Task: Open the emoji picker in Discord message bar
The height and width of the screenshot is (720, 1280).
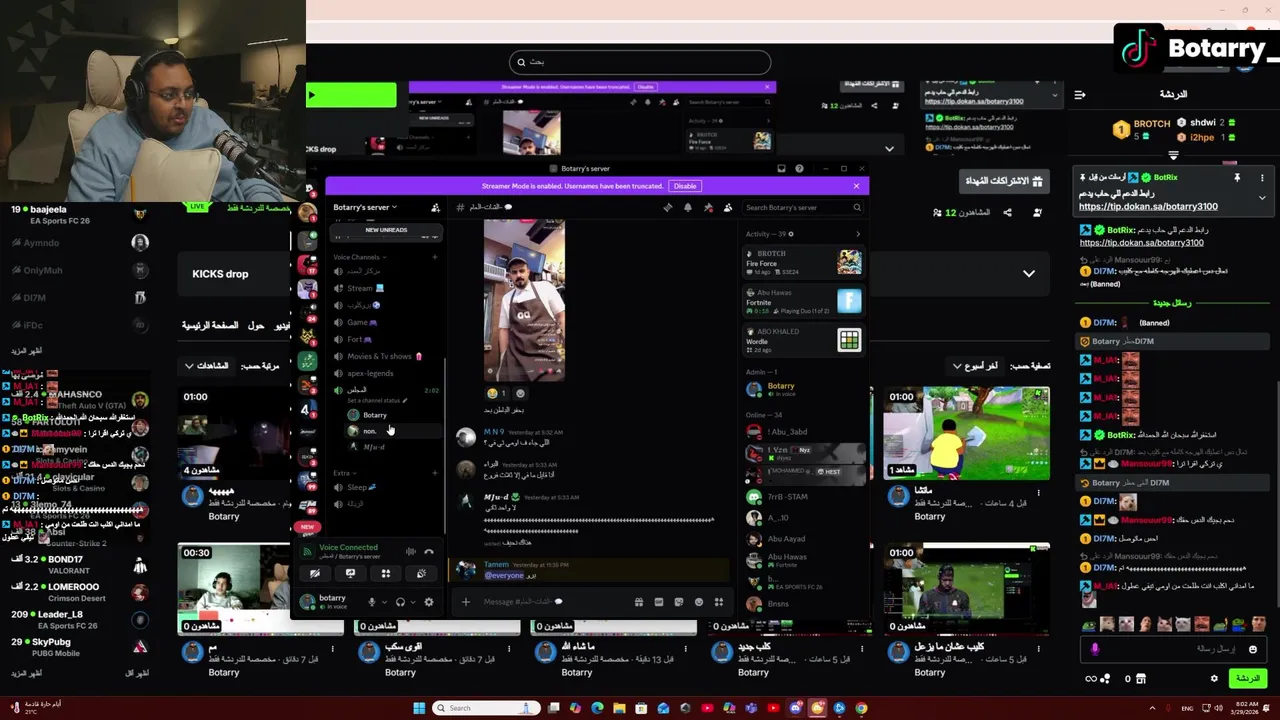Action: (699, 602)
